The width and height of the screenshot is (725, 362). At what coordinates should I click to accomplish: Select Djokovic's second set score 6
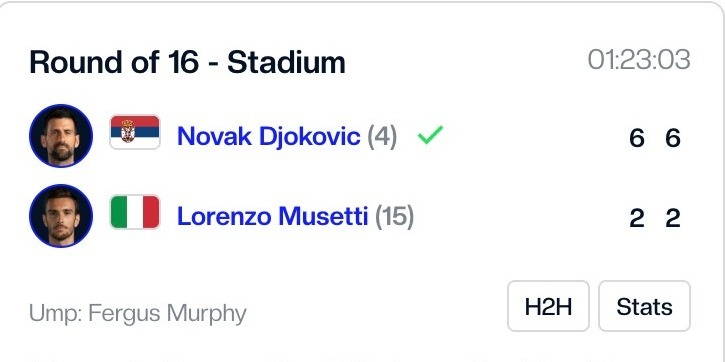click(673, 138)
